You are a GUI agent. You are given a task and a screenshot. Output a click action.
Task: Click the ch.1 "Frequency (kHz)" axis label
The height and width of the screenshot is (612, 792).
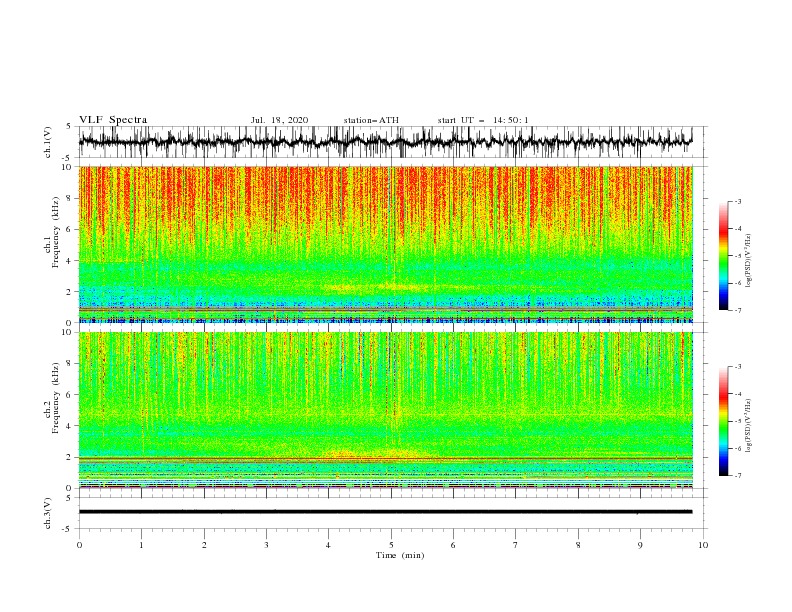click(x=56, y=233)
